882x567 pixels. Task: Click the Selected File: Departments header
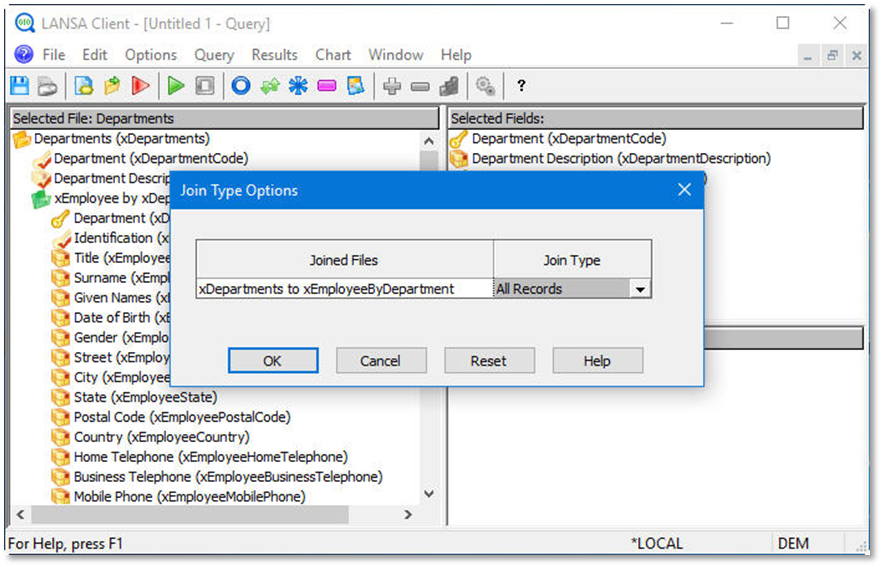(225, 119)
